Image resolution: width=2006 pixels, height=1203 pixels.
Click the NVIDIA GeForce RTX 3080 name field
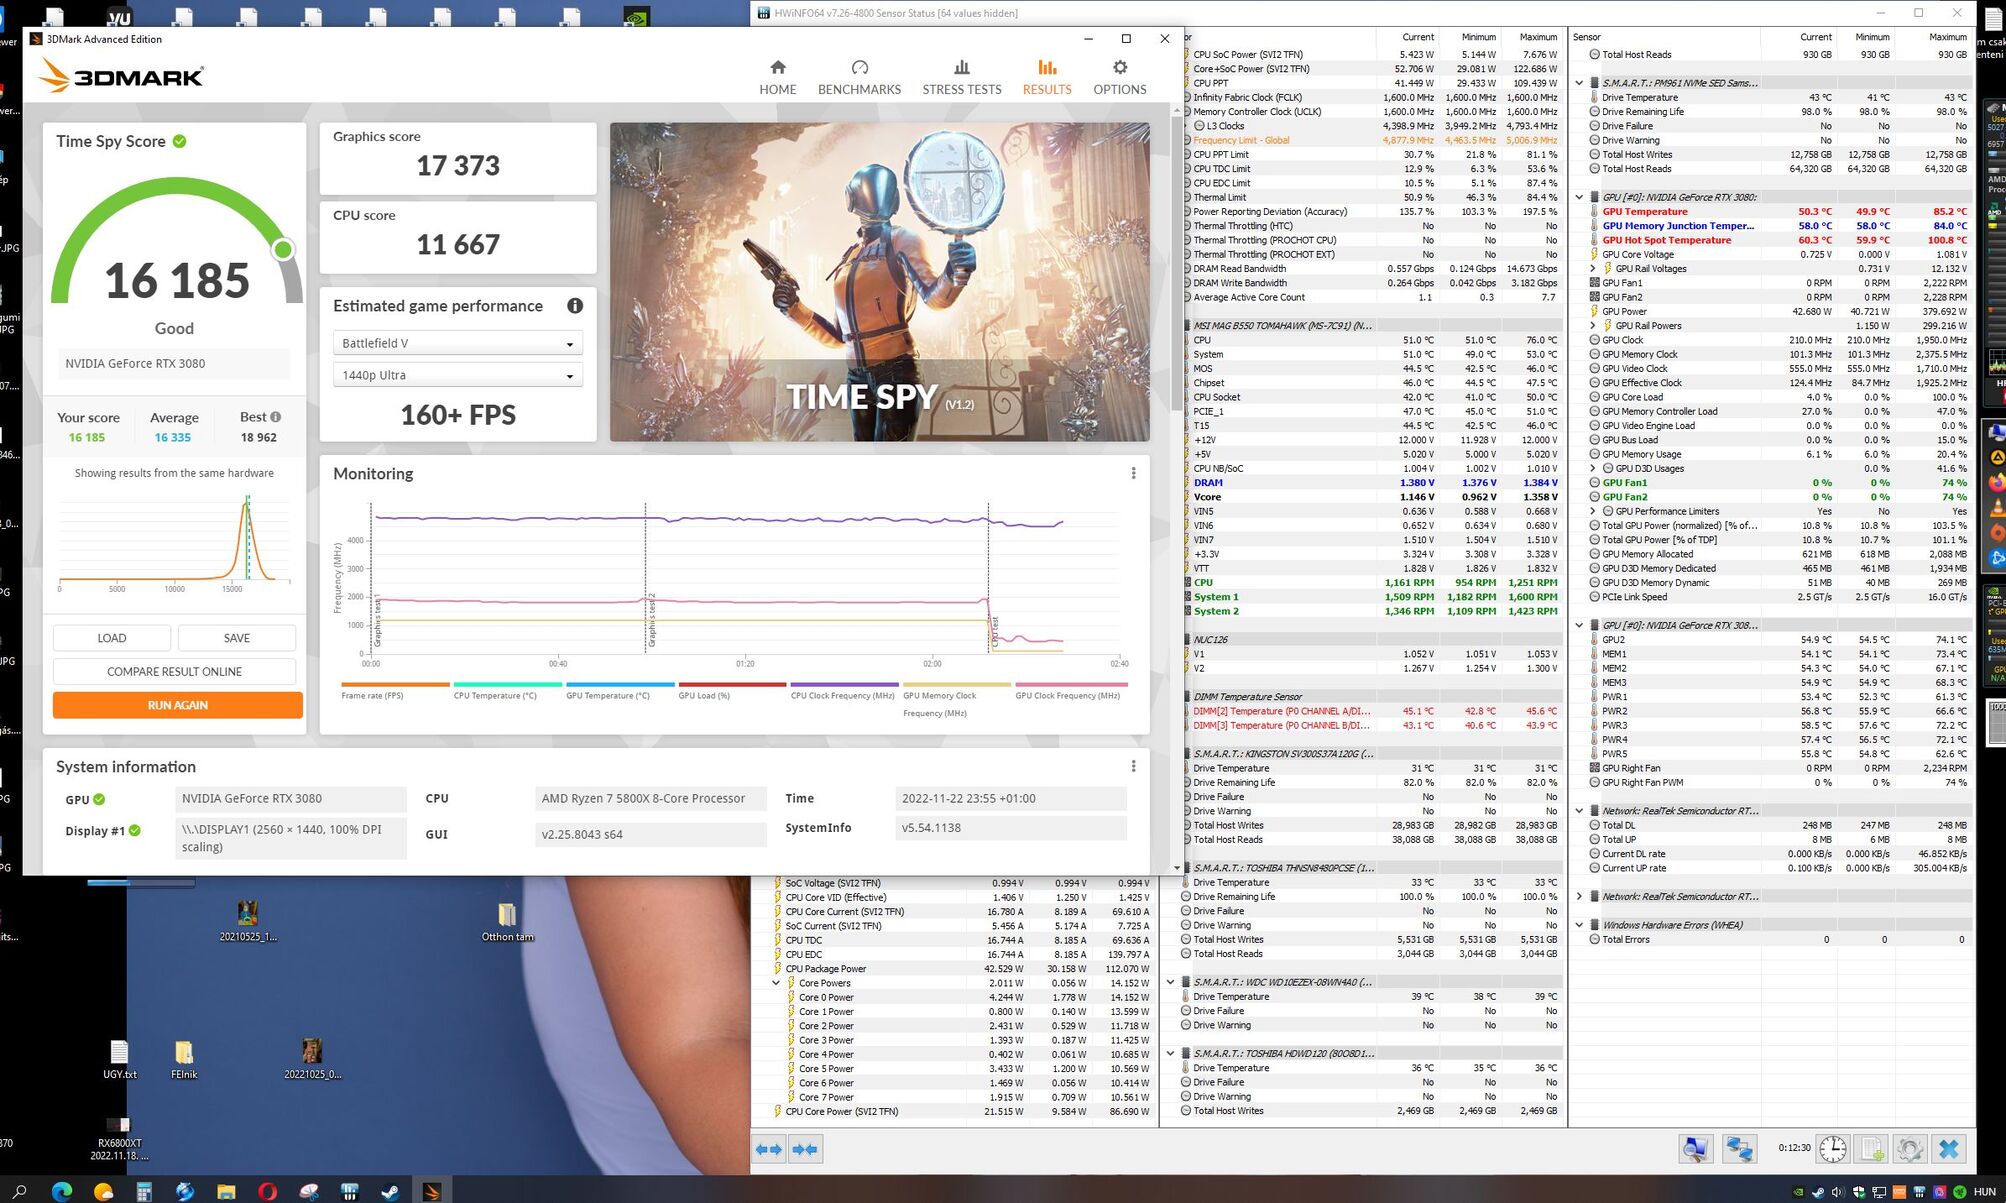(174, 364)
